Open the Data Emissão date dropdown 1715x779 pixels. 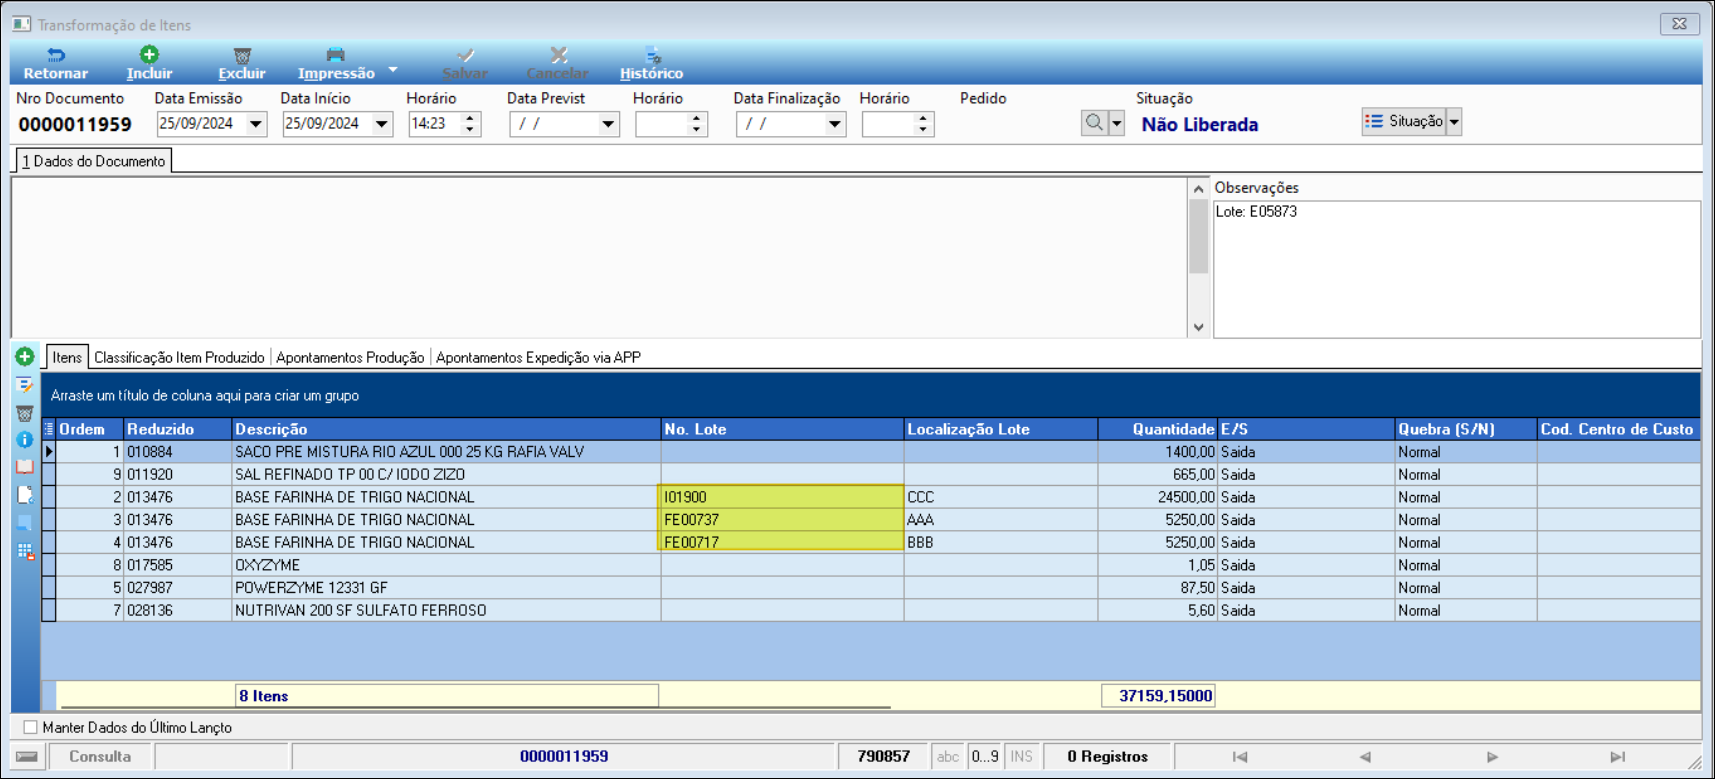tap(256, 124)
